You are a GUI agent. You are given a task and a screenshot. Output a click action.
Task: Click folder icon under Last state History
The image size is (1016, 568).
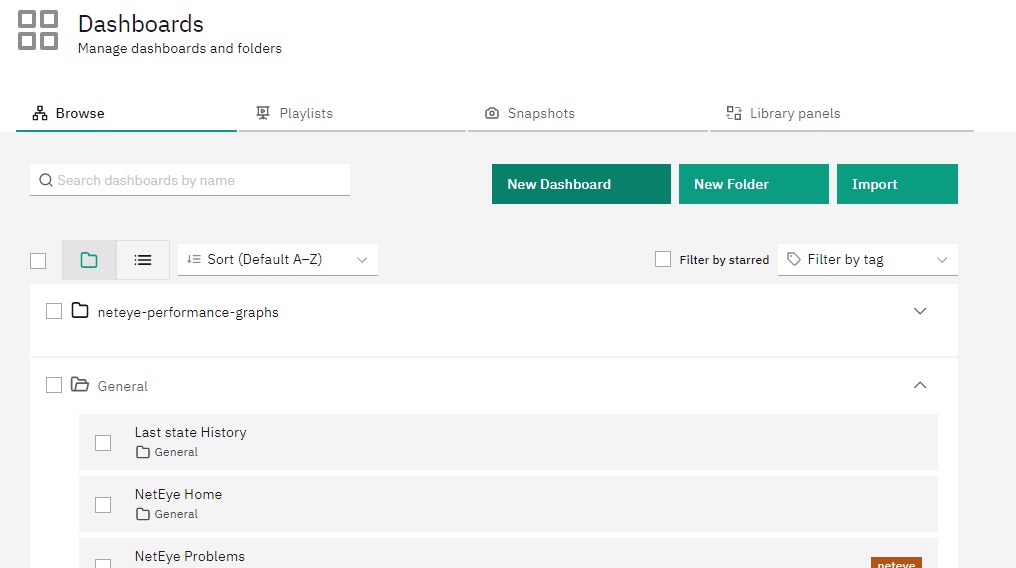point(143,452)
